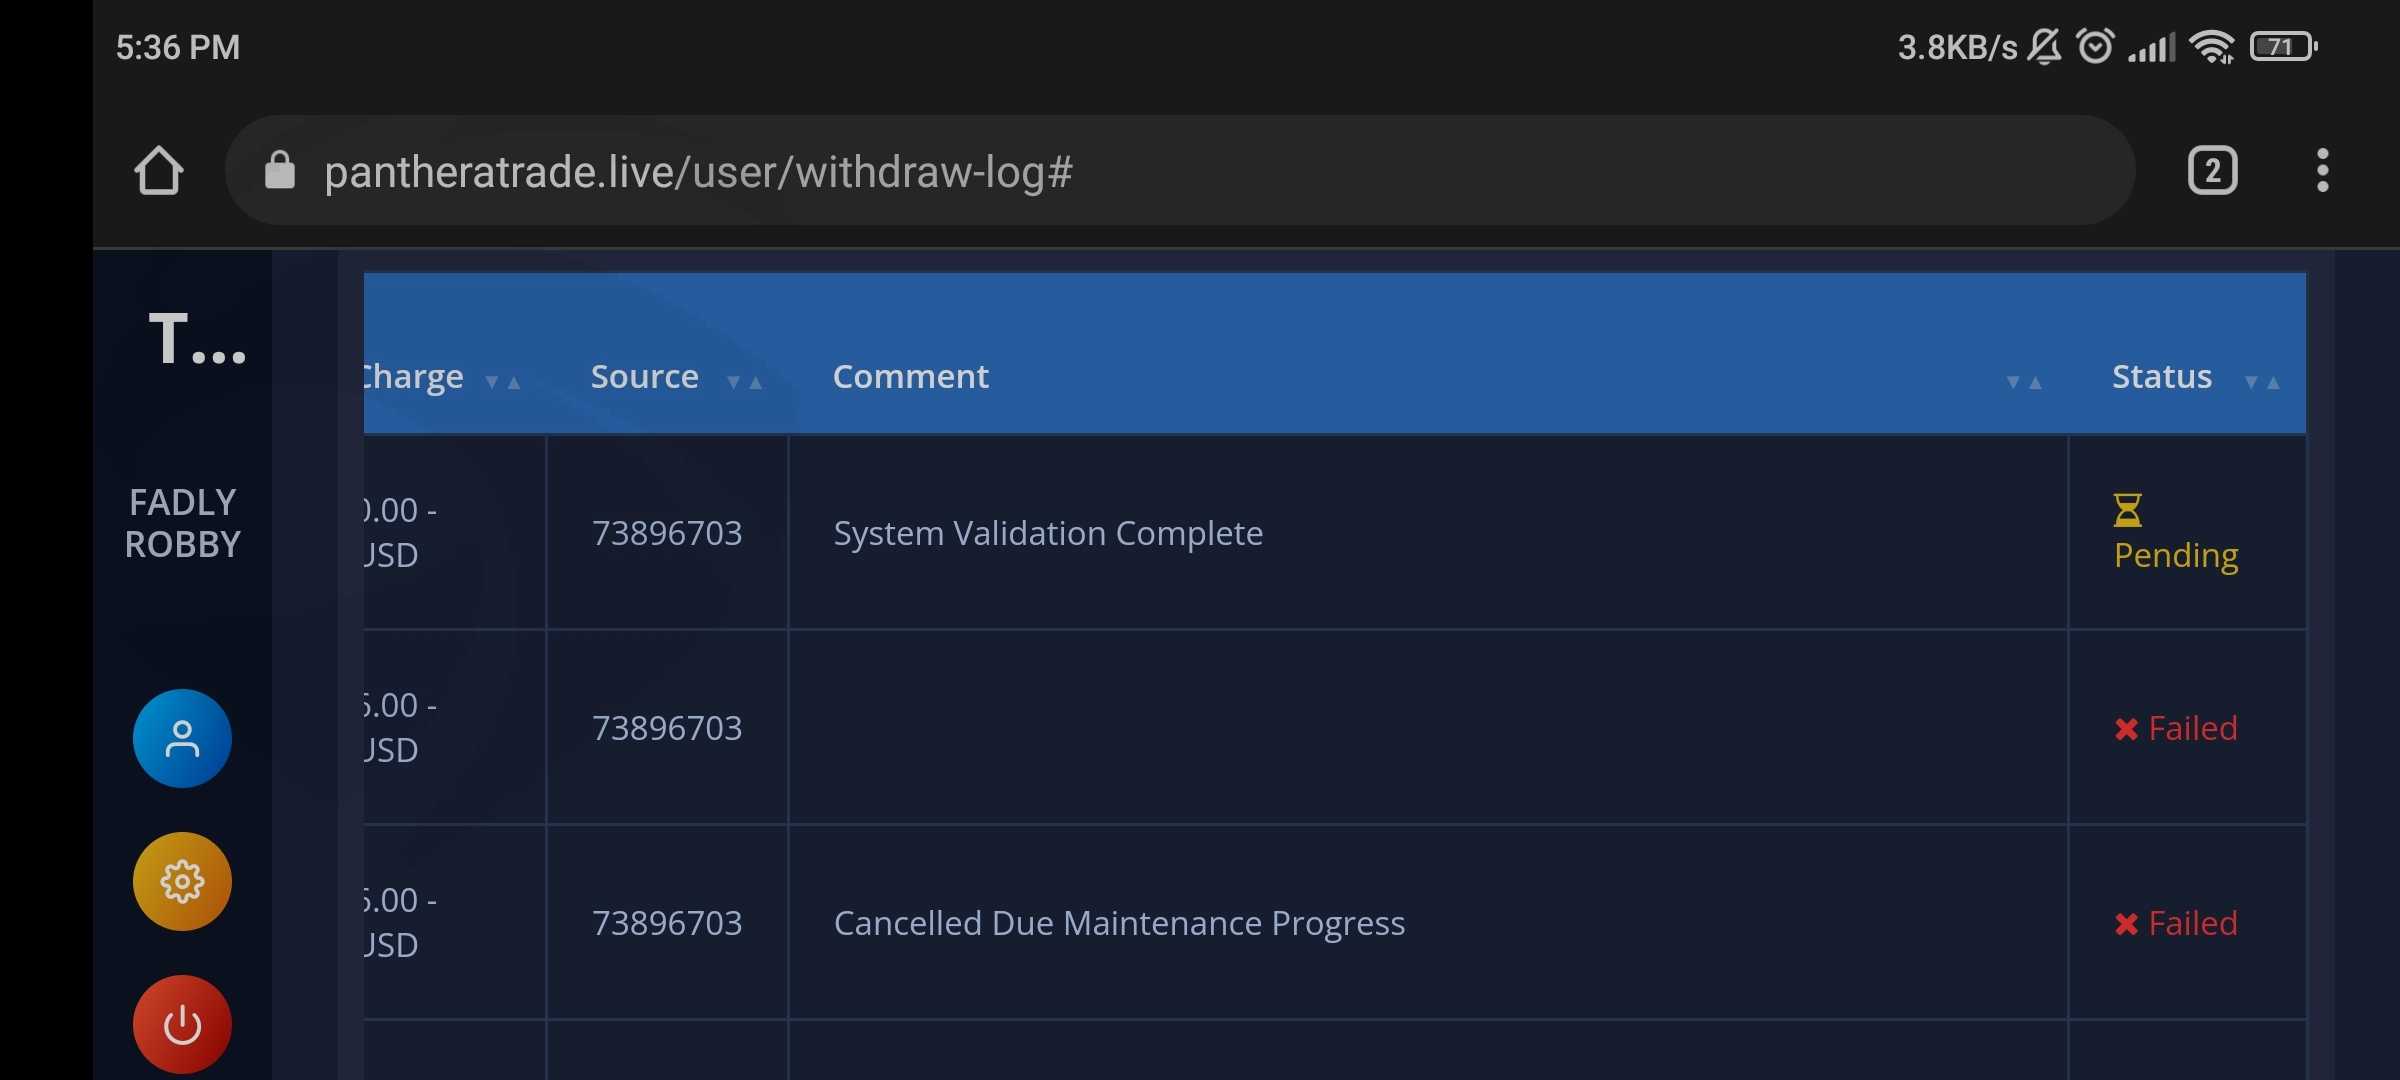Click the Comment column header
The height and width of the screenshot is (1080, 2400).
[910, 377]
